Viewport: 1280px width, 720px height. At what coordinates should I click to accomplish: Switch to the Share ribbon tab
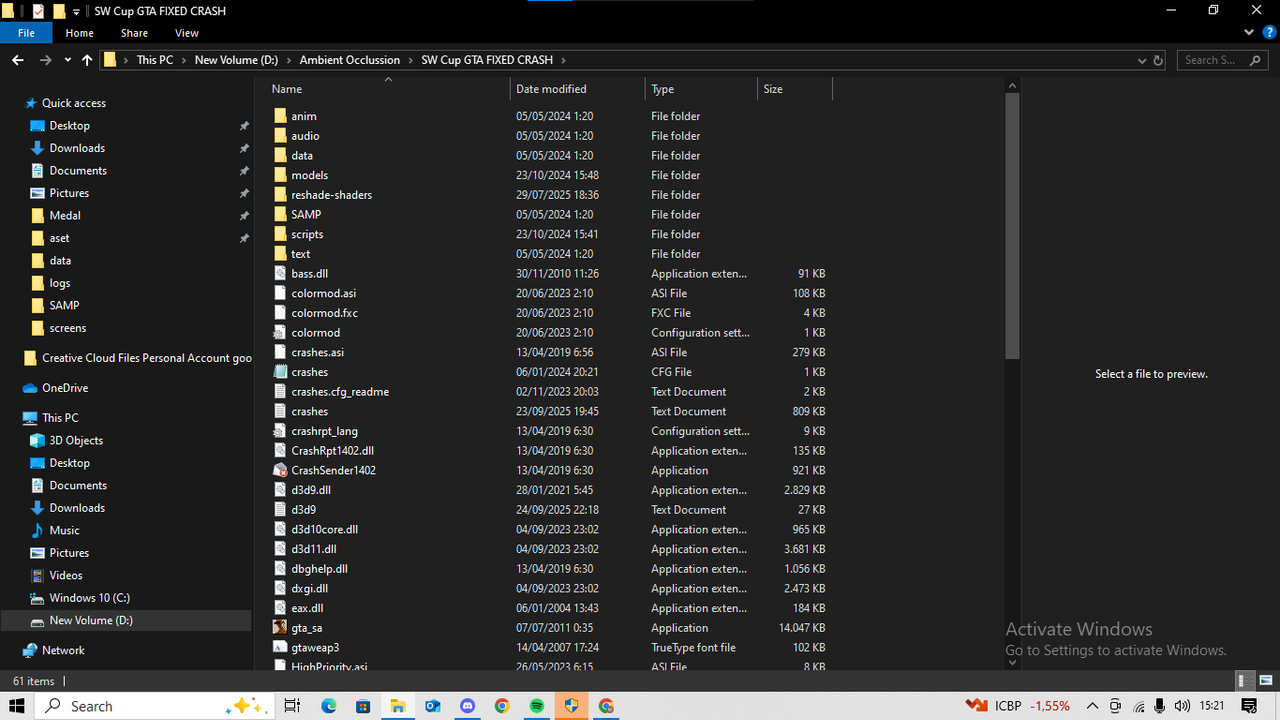[x=134, y=33]
